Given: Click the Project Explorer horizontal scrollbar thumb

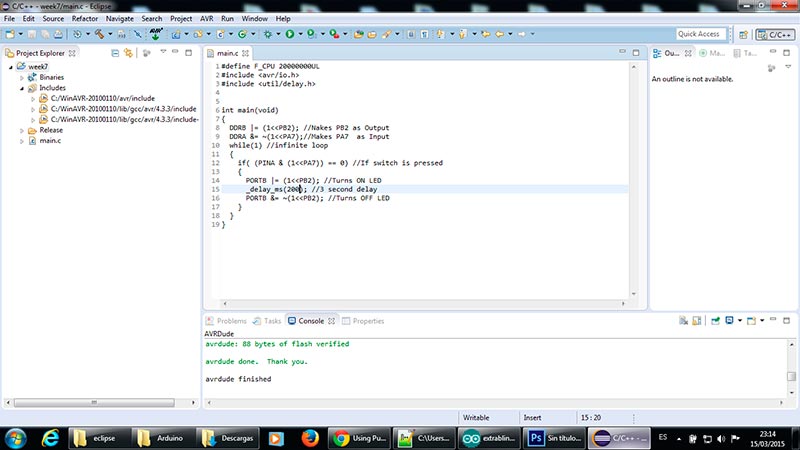Looking at the screenshot, I should tap(94, 403).
